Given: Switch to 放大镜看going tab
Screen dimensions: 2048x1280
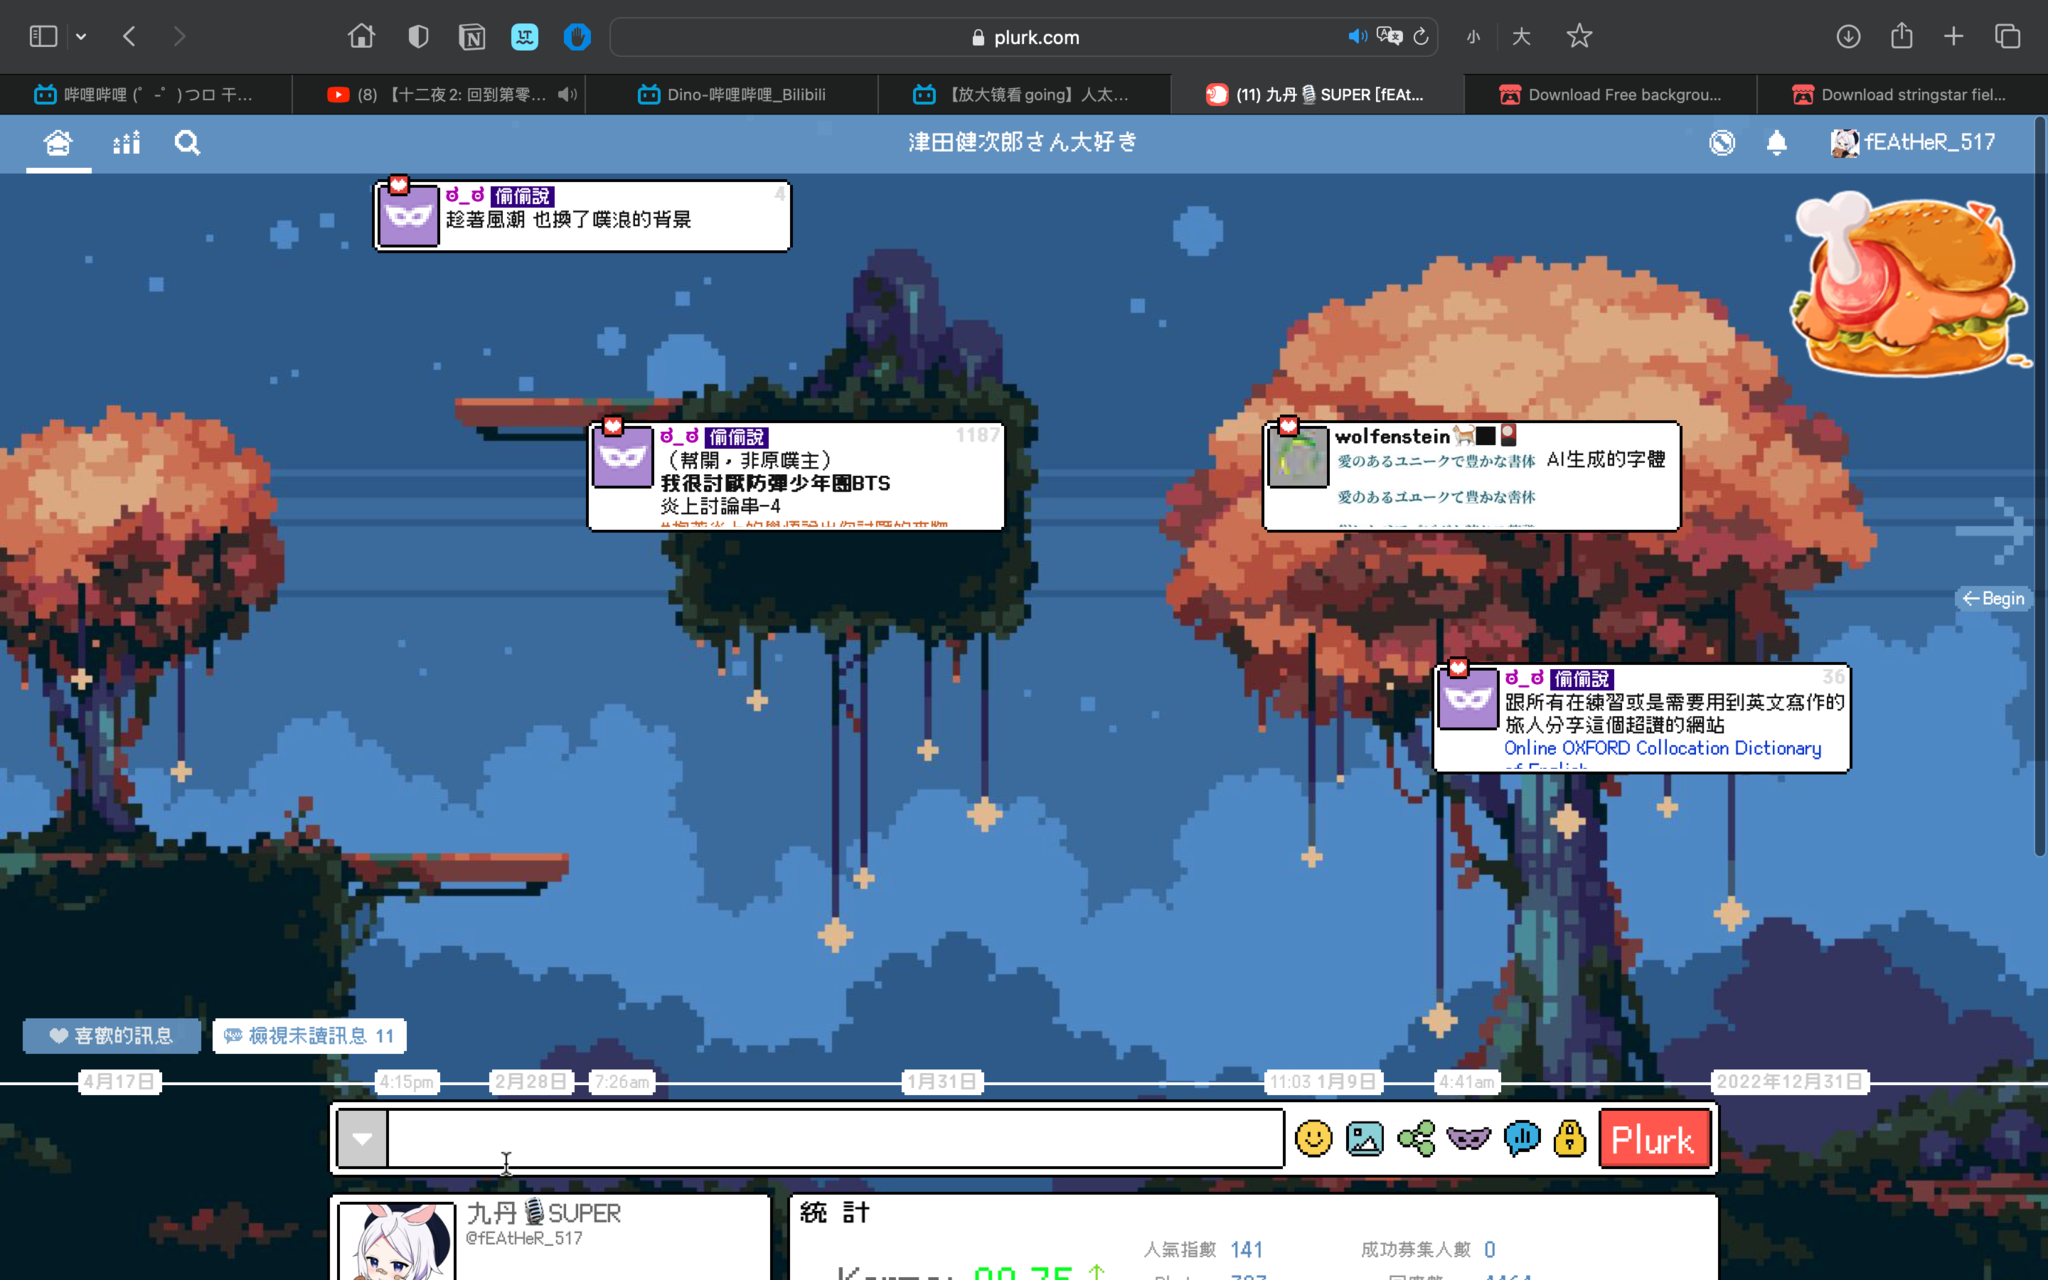Looking at the screenshot, I should tap(1025, 94).
